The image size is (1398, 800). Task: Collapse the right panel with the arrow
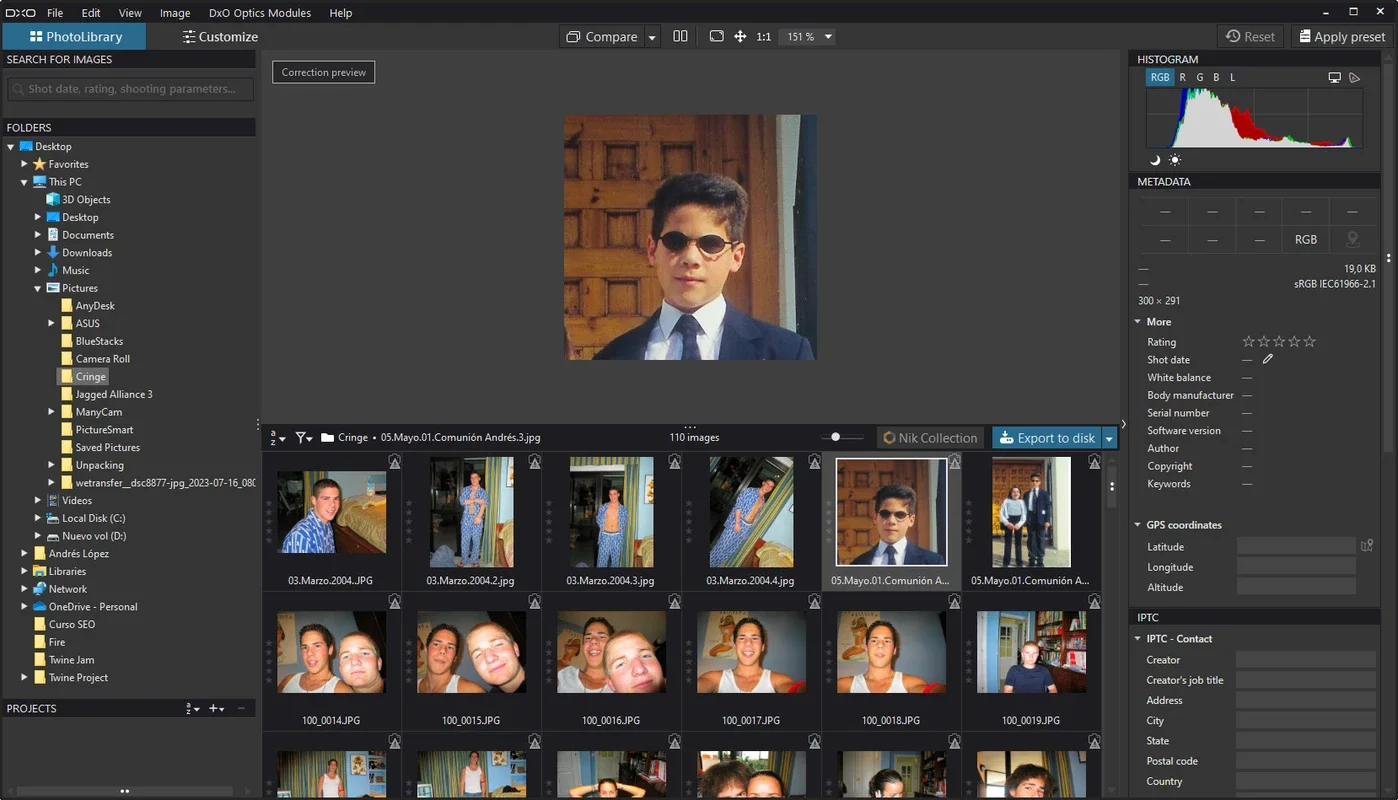(x=1123, y=424)
